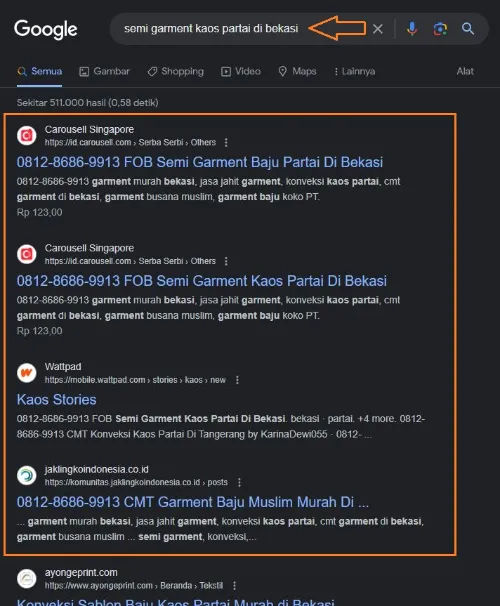This screenshot has height=606, width=500.
Task: Click mobile.wattpad.com breadcrumb URL
Action: tap(135, 380)
